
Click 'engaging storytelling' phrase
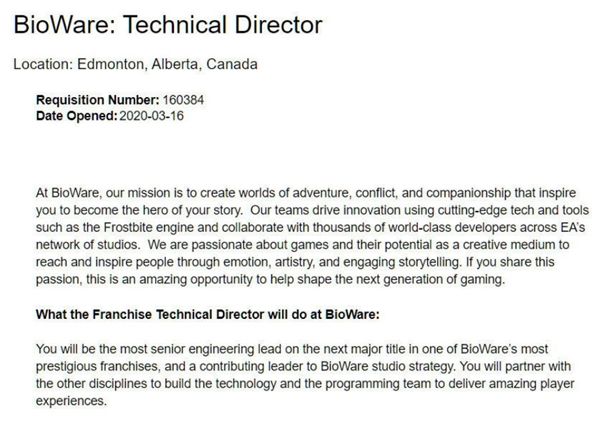401,262
